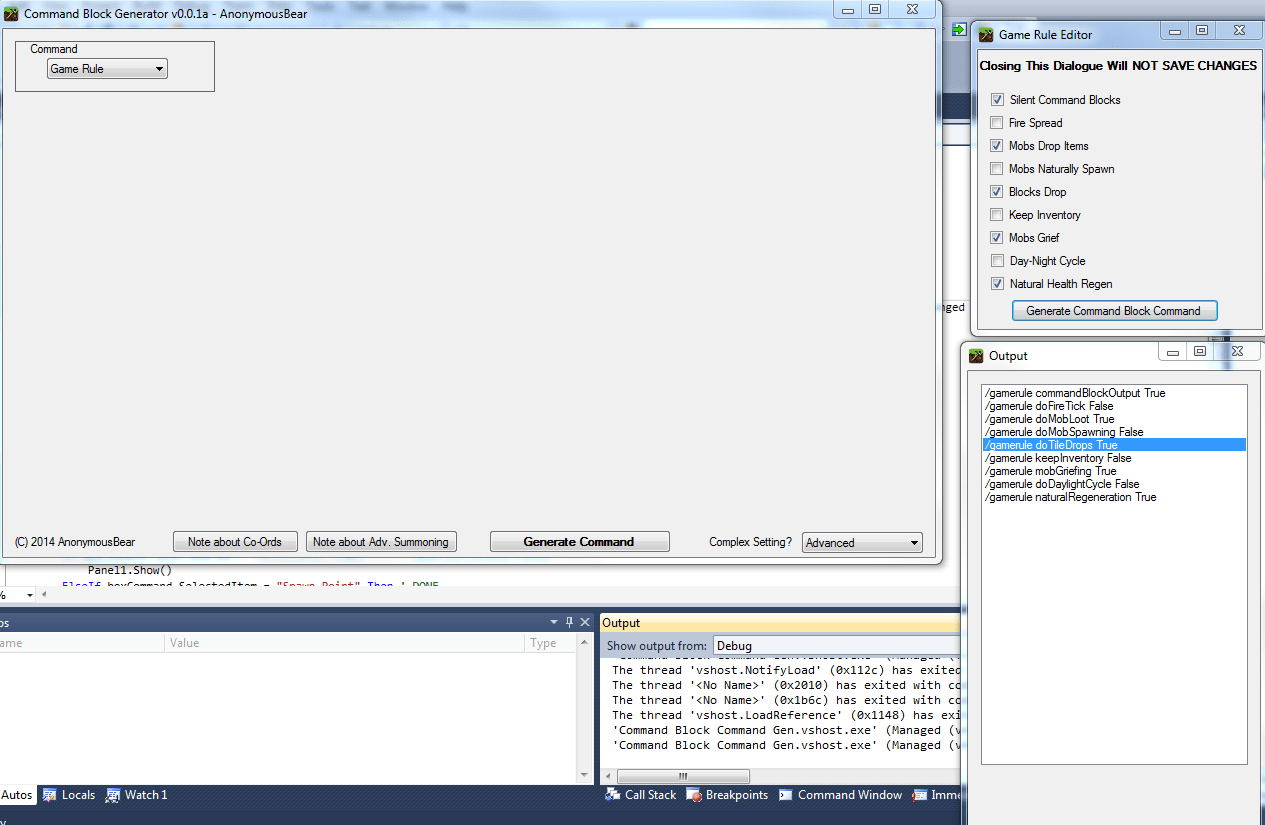1265x825 pixels.
Task: Open the Command Window tab
Action: [x=840, y=795]
